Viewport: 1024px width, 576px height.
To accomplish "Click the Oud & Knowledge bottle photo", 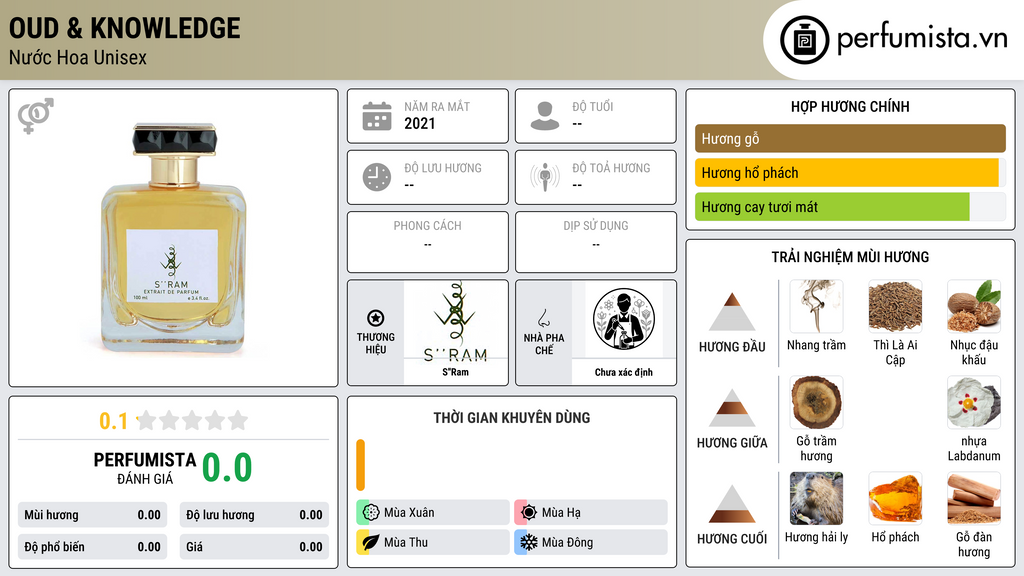I will click(173, 238).
